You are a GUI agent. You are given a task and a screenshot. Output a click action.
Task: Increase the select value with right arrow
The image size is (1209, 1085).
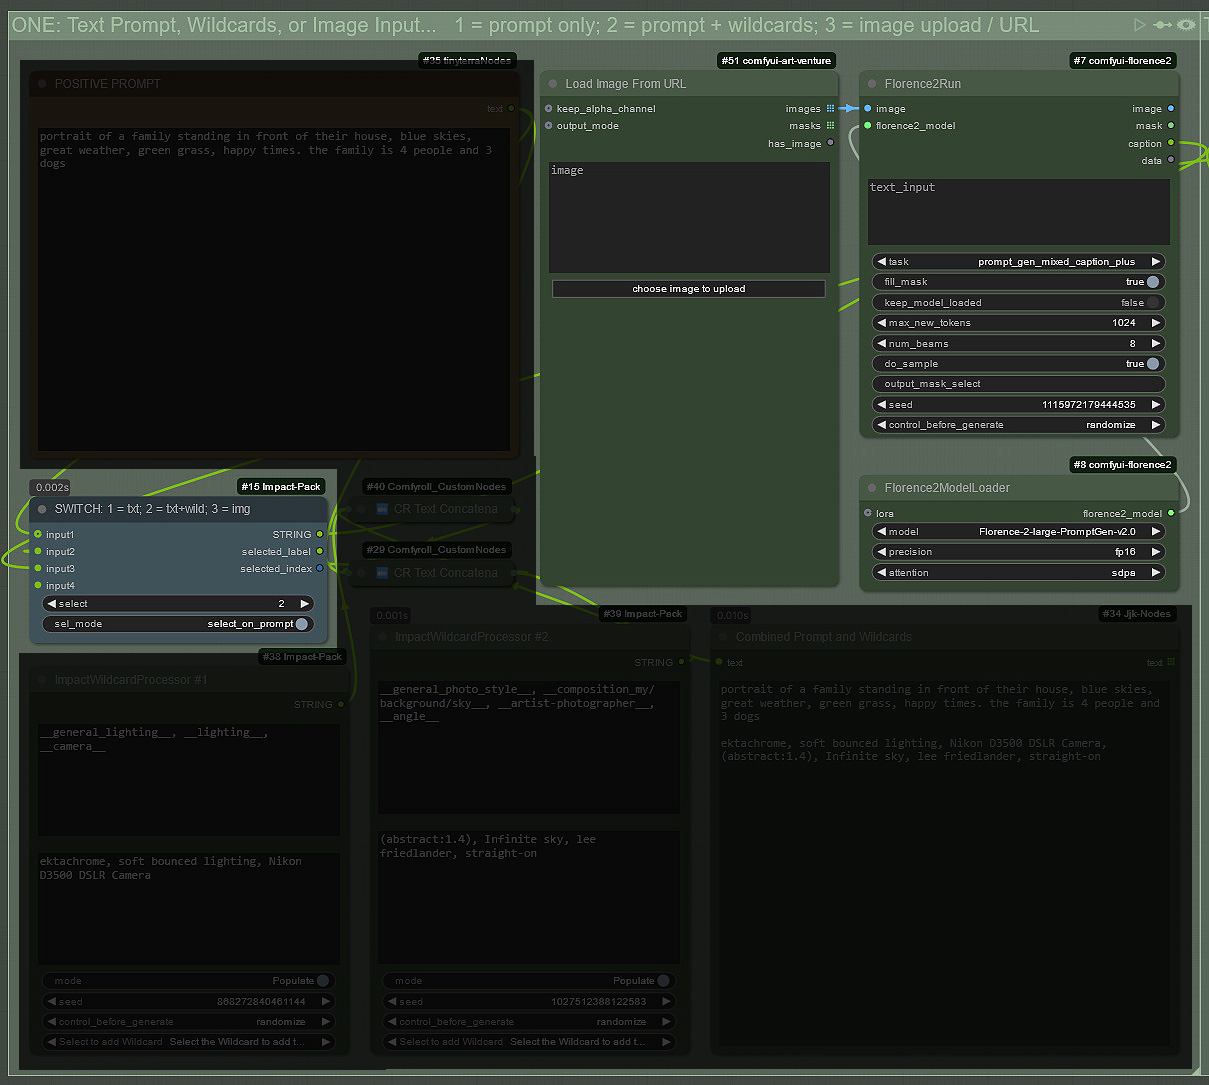pos(305,604)
